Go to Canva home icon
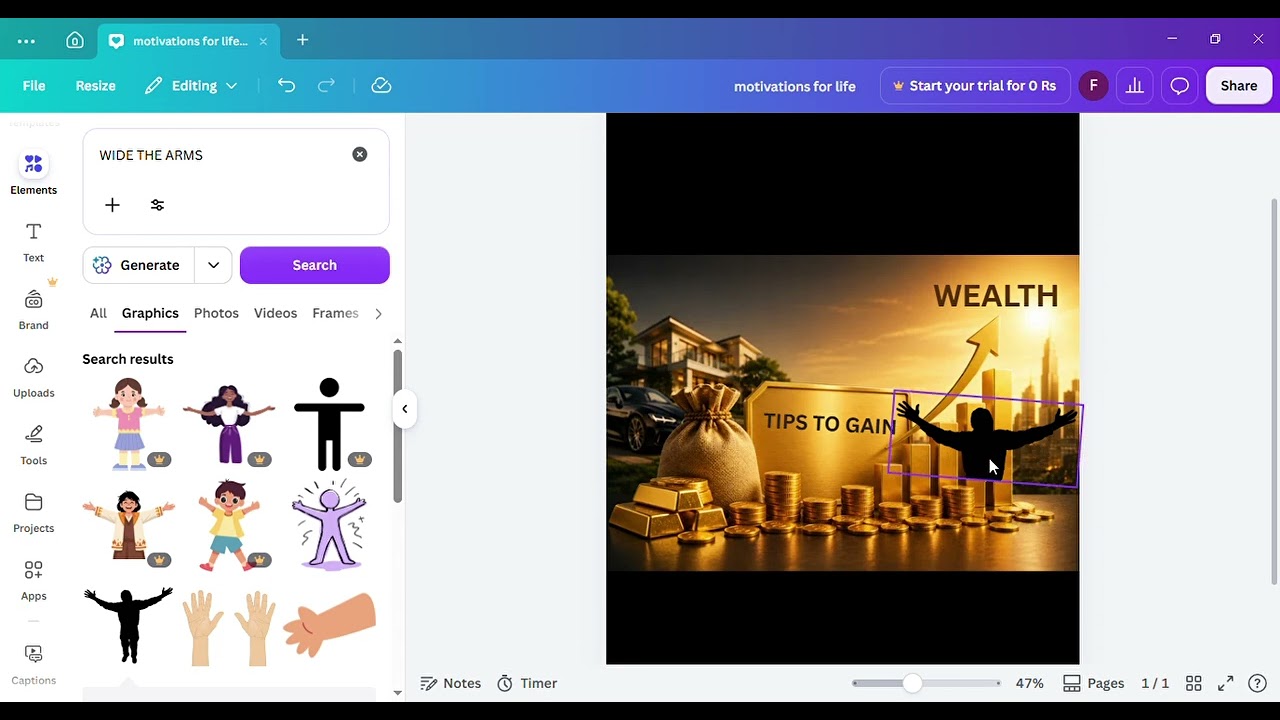Image resolution: width=1280 pixels, height=720 pixels. (75, 41)
